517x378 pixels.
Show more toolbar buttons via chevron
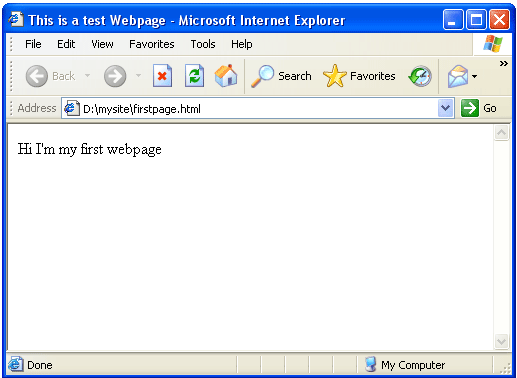(504, 63)
